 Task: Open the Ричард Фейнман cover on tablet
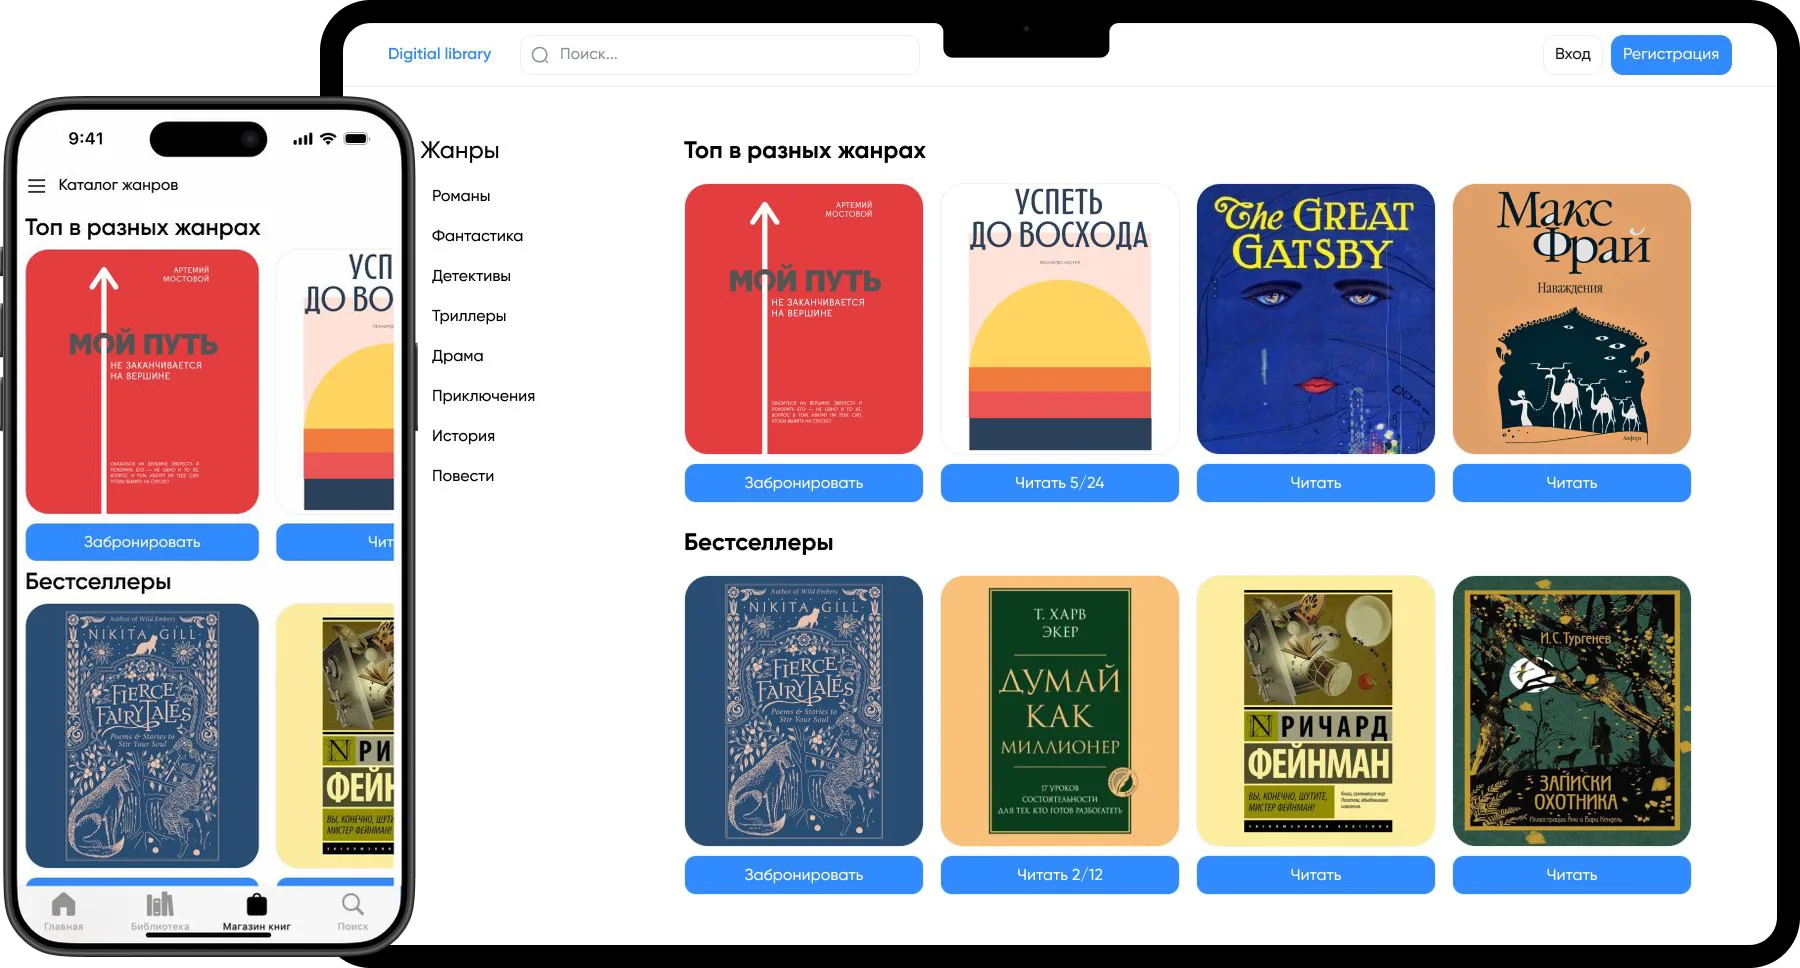[x=1316, y=711]
